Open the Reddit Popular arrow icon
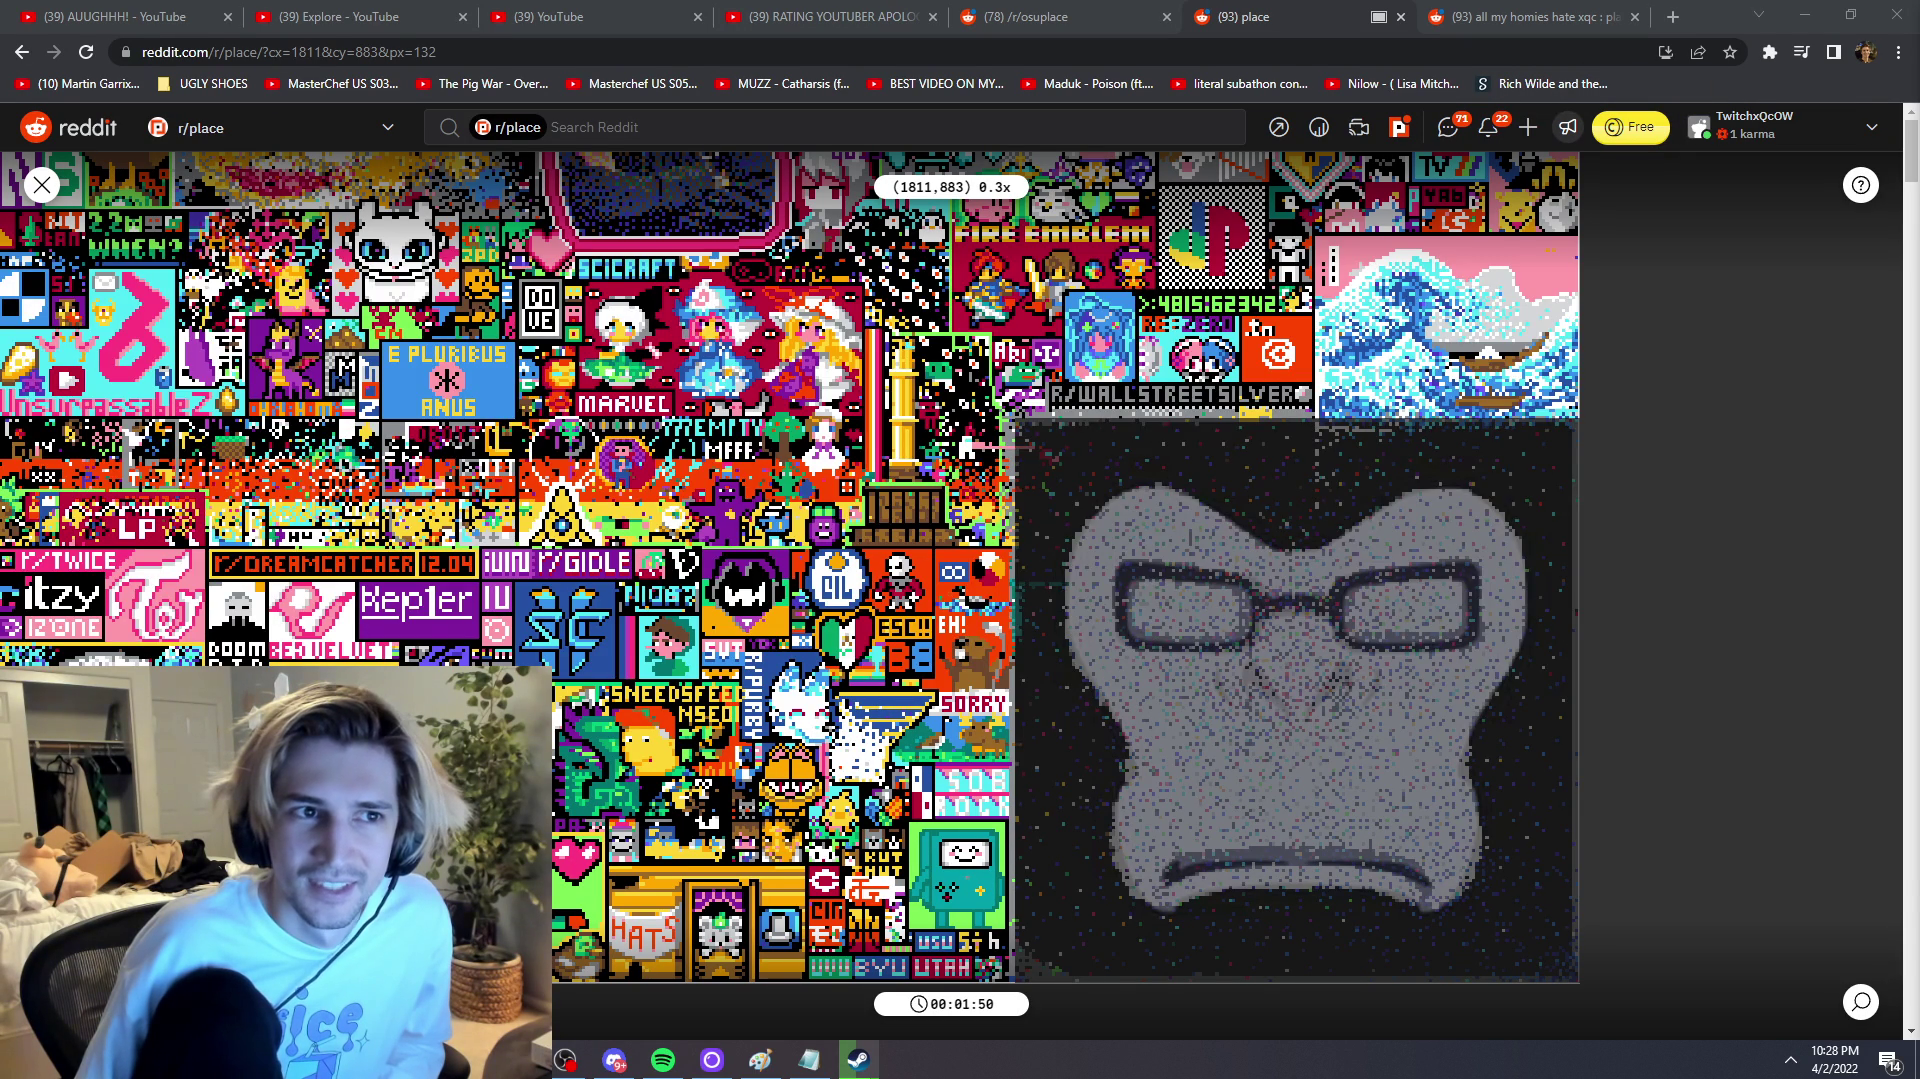Viewport: 1920px width, 1079px height. [x=1278, y=127]
